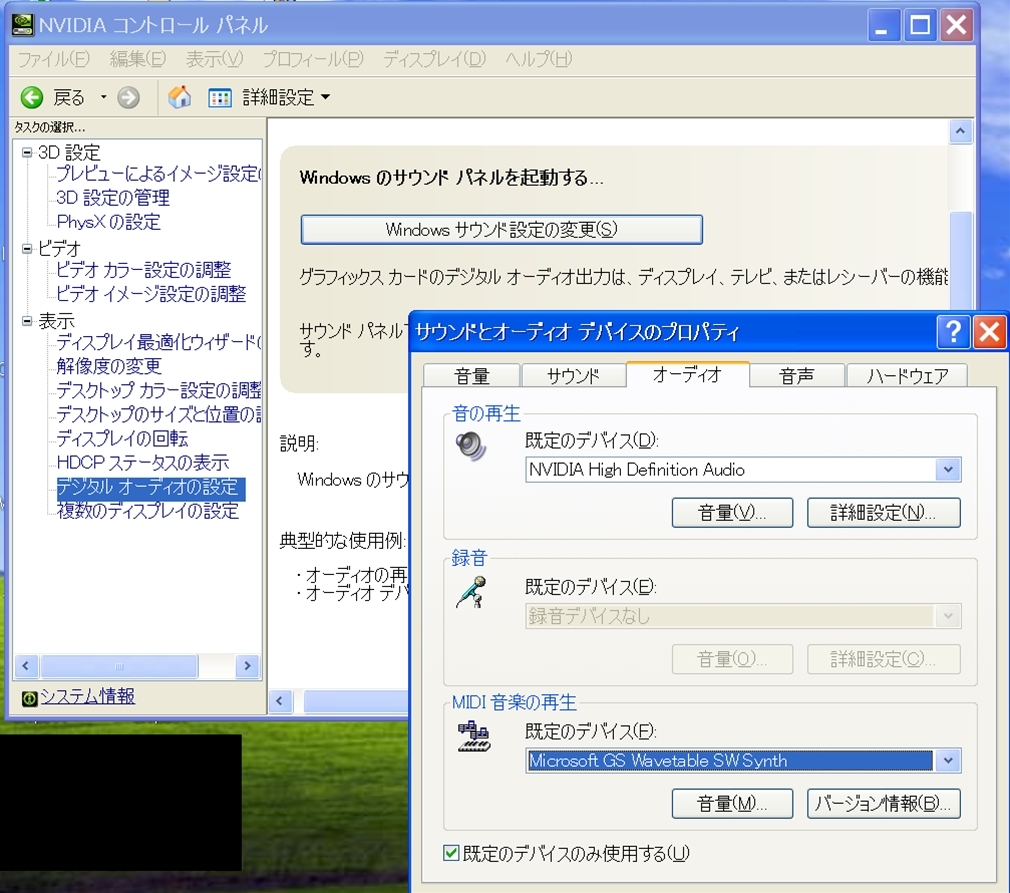Select デスクトップ カラー設定の調整 tree item
Viewport: 1010px width, 893px height.
(158, 390)
